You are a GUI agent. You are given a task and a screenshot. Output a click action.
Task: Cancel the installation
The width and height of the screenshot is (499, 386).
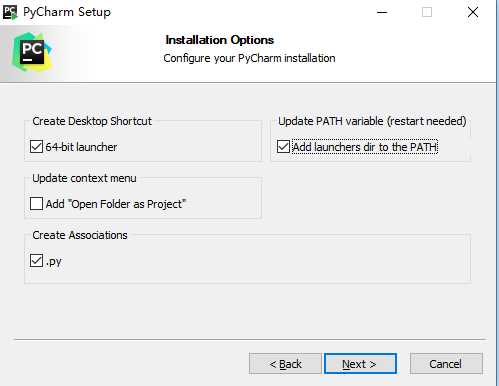(446, 364)
